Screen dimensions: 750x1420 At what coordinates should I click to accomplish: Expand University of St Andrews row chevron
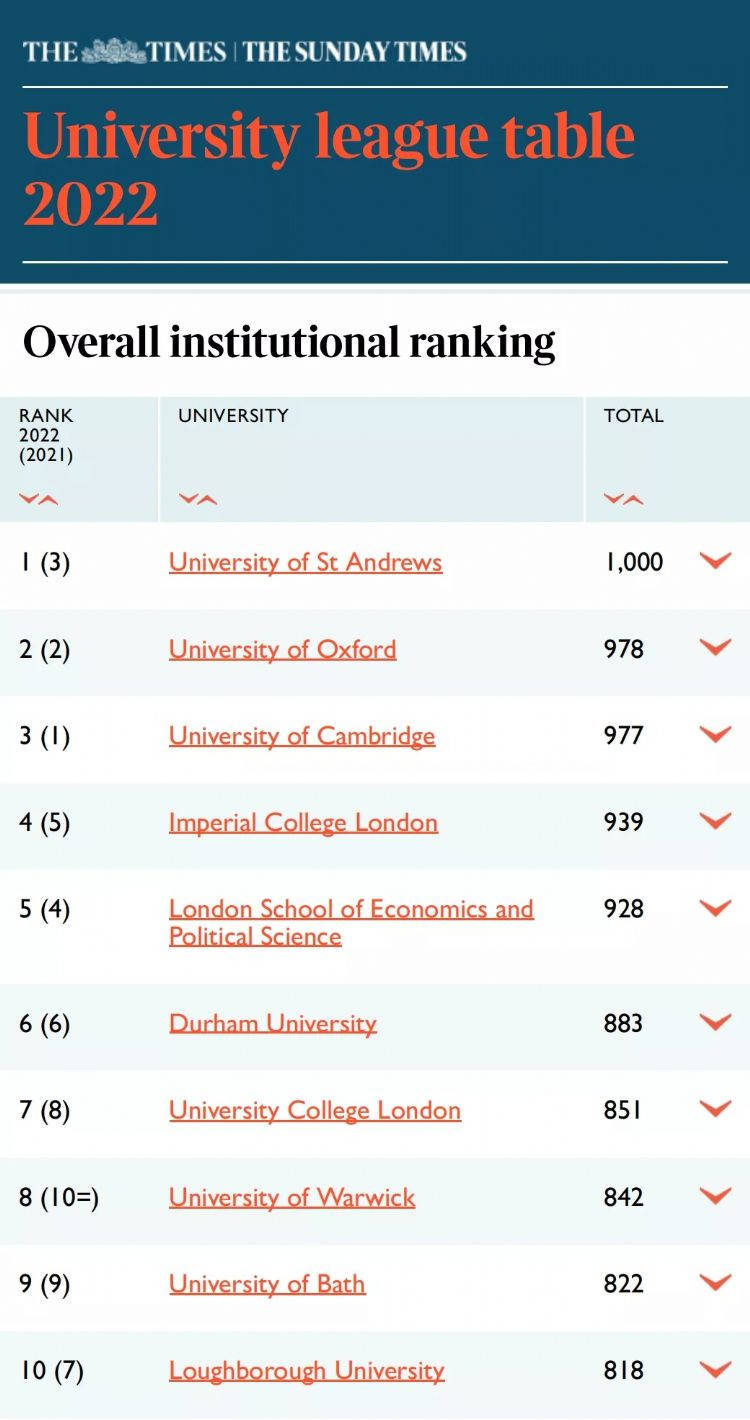point(716,561)
